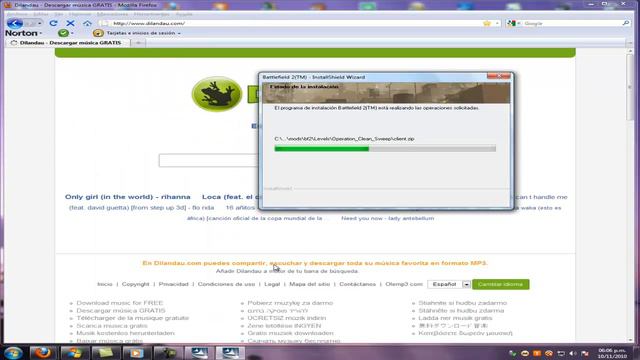Click the volume speaker icon in system tray
Viewport: 640px width, 360px height.
pyautogui.click(x=573, y=353)
